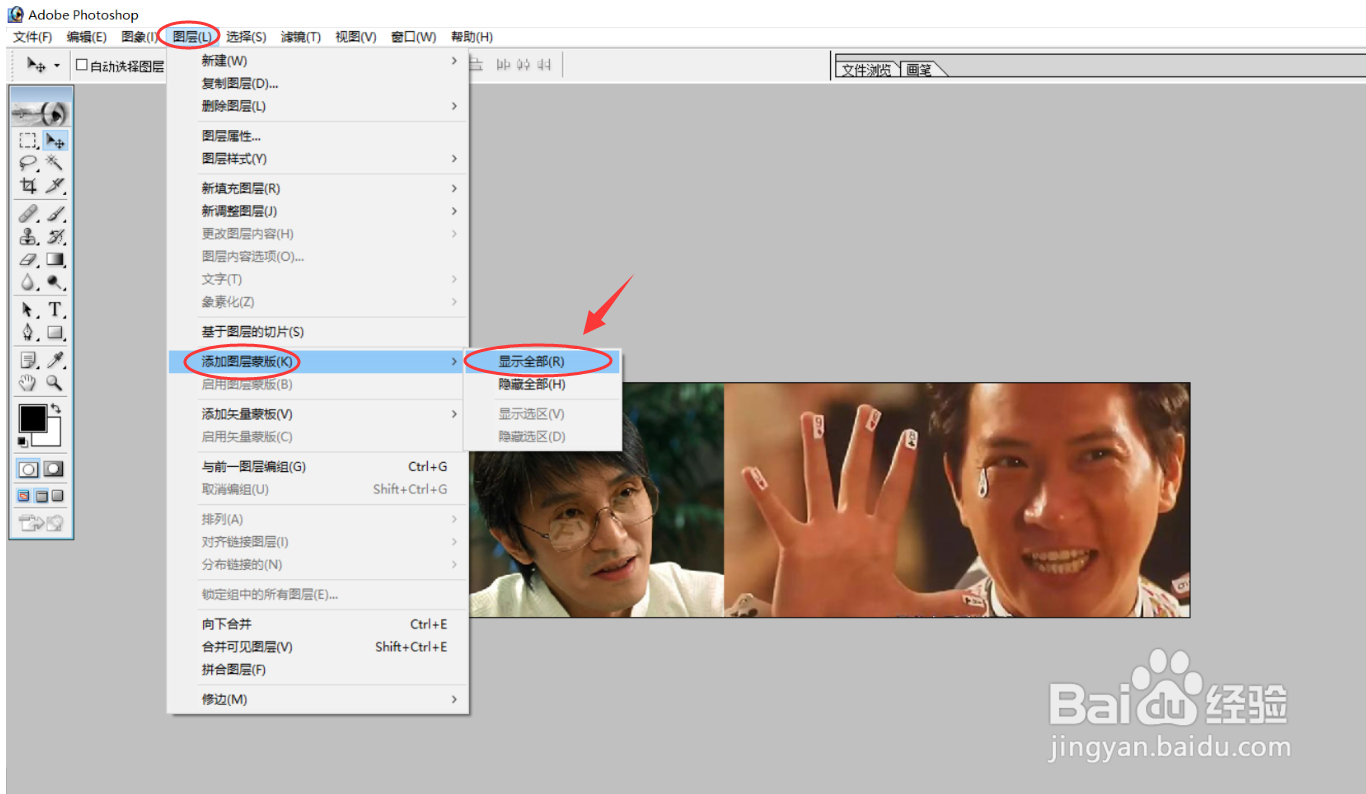This screenshot has height=794, width=1366.
Task: Select the Crop tool
Action: pos(28,186)
